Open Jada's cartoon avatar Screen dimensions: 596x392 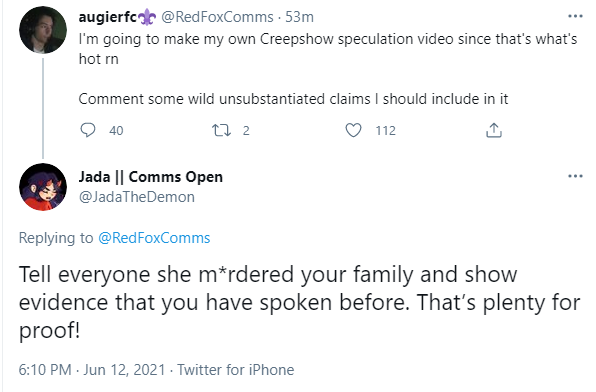pyautogui.click(x=43, y=187)
